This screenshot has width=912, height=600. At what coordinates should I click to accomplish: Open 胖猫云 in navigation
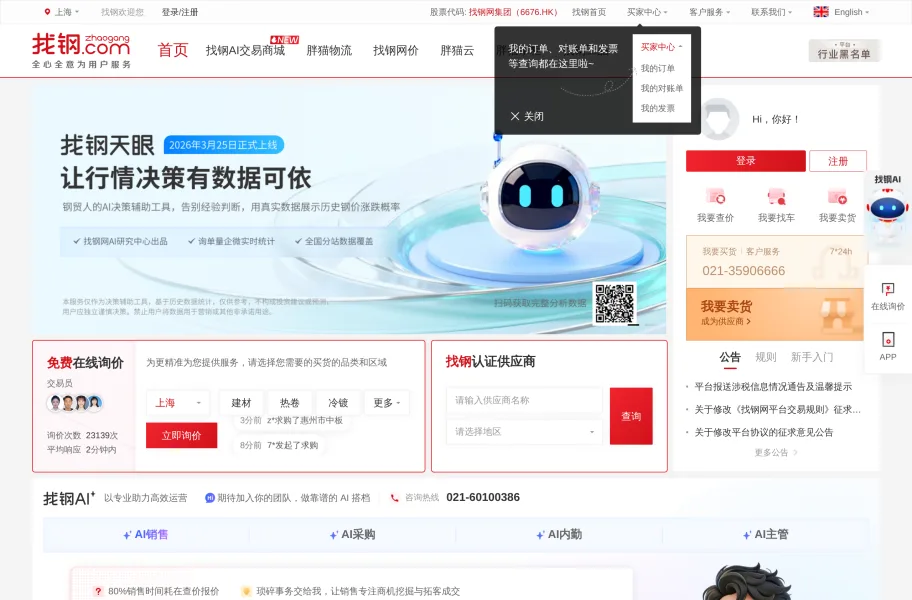point(457,51)
